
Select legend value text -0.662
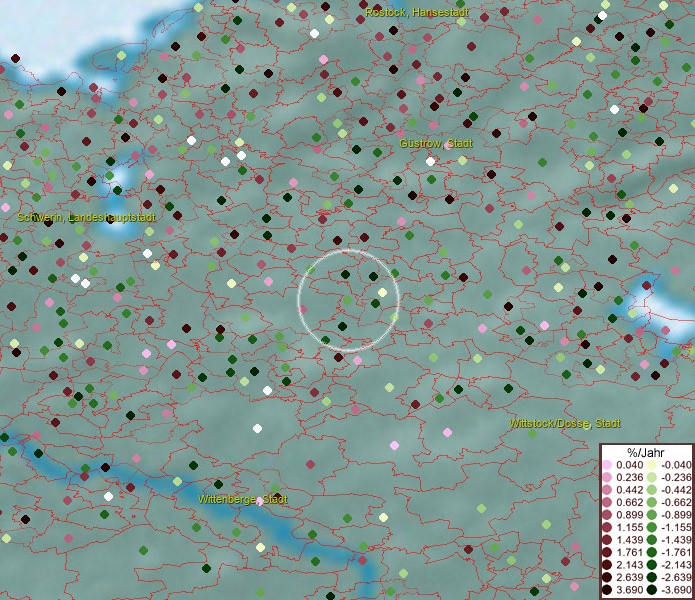click(676, 503)
